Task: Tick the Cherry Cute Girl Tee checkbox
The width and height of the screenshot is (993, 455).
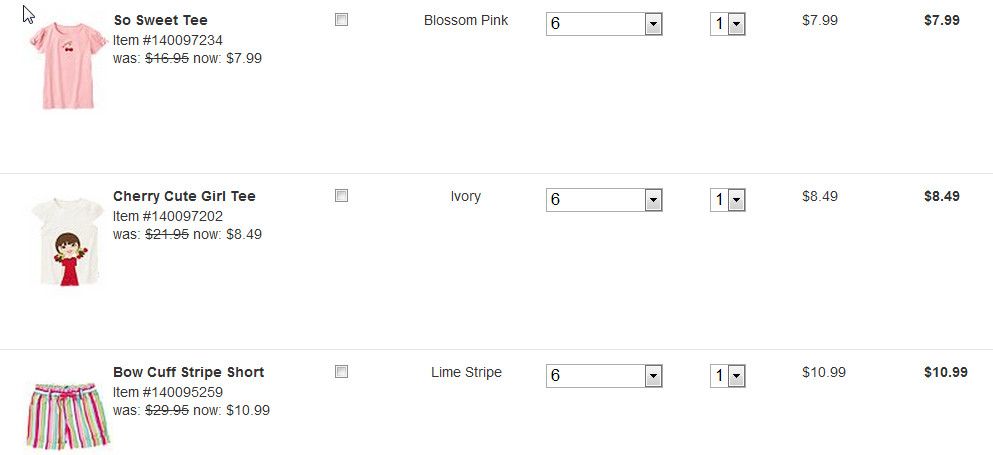Action: pos(341,196)
